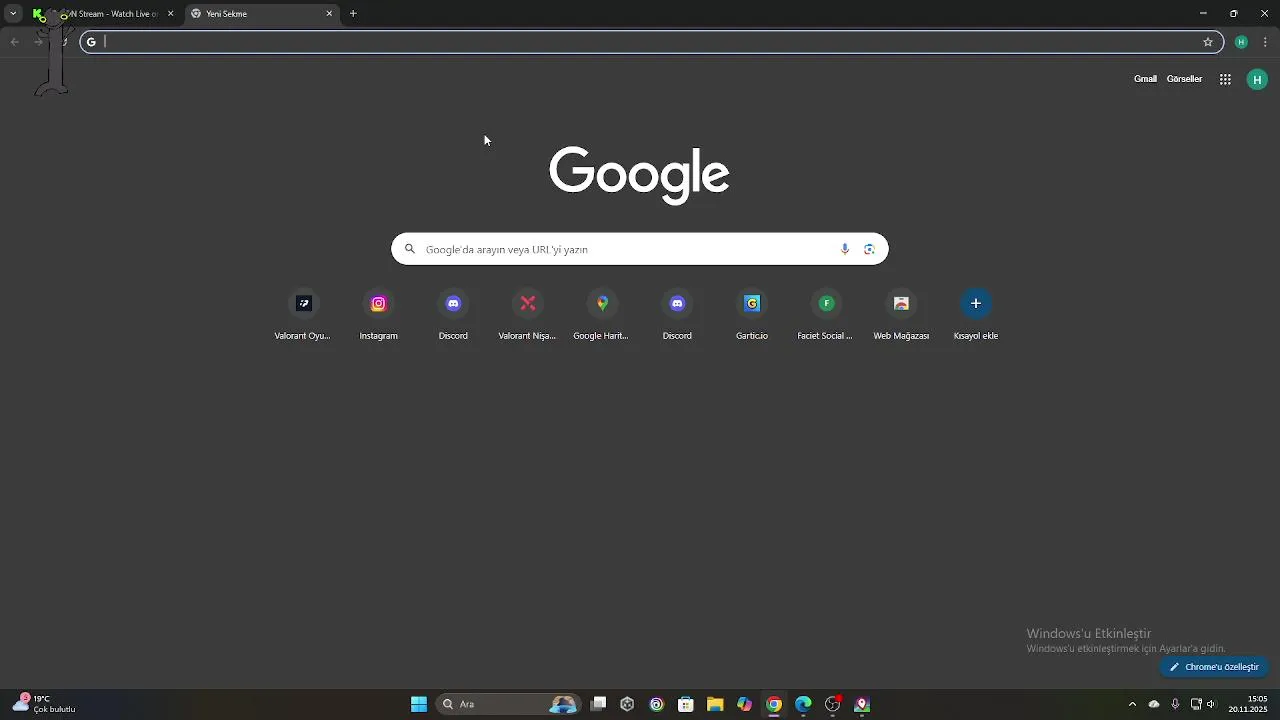
Task: Open the Google account avatar on the page
Action: pos(1257,79)
